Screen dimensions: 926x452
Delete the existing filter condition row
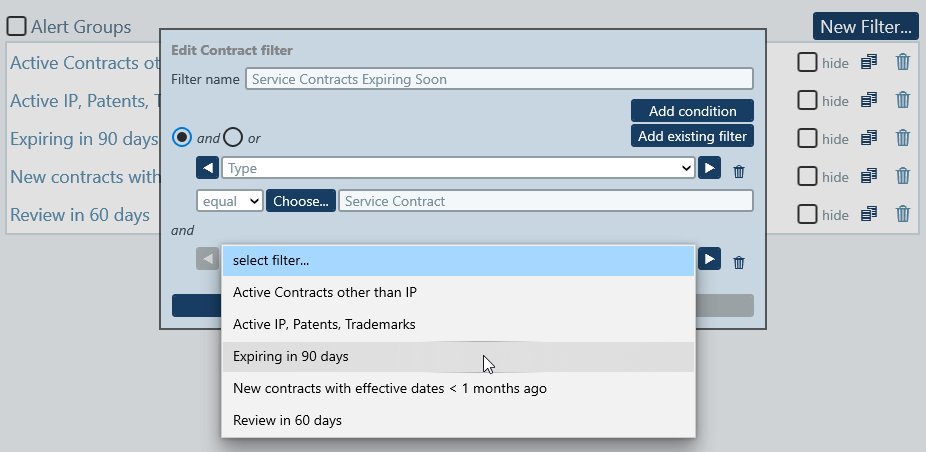click(739, 262)
